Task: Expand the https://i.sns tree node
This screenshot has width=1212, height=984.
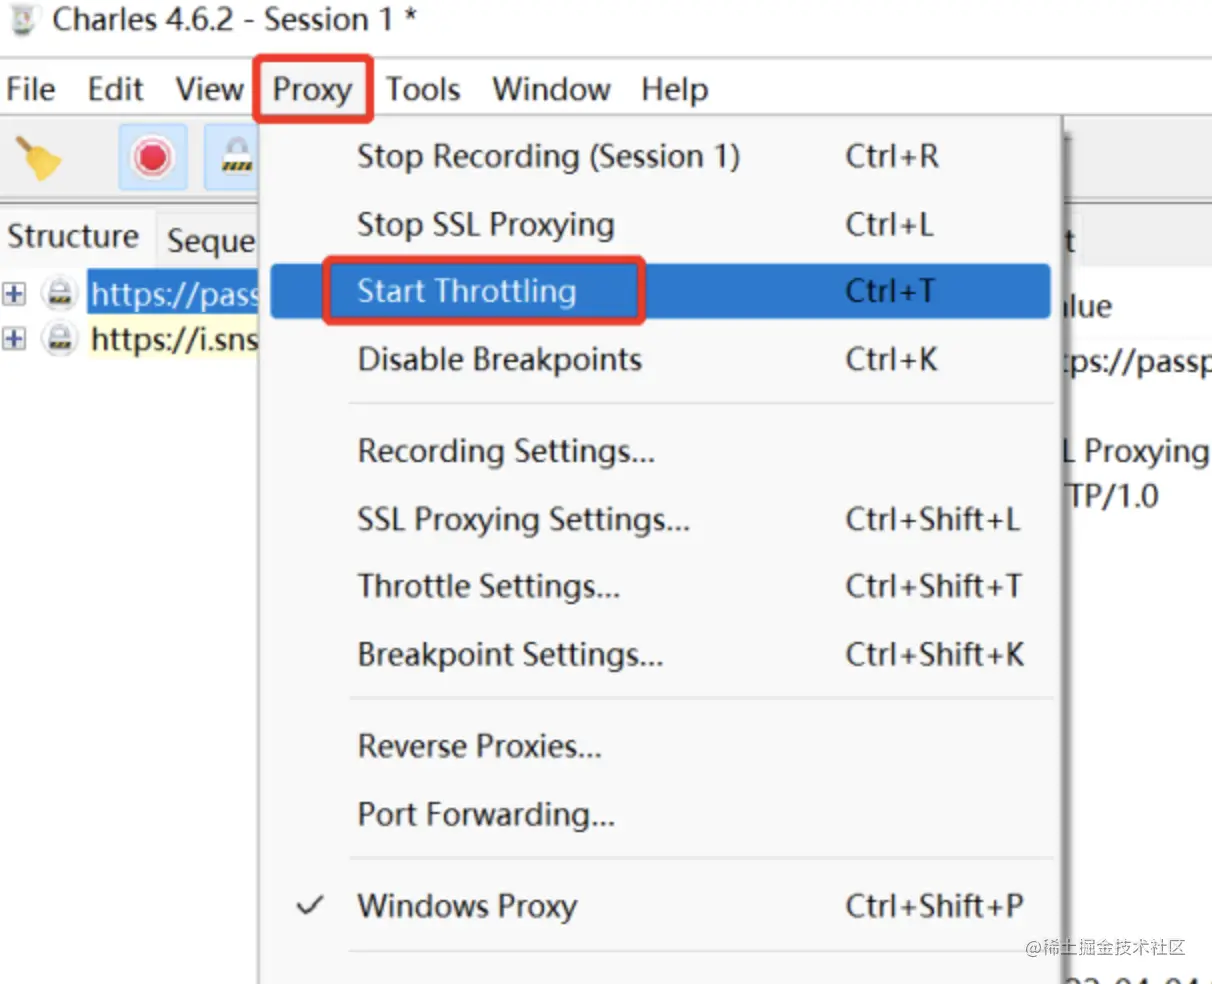Action: click(14, 339)
